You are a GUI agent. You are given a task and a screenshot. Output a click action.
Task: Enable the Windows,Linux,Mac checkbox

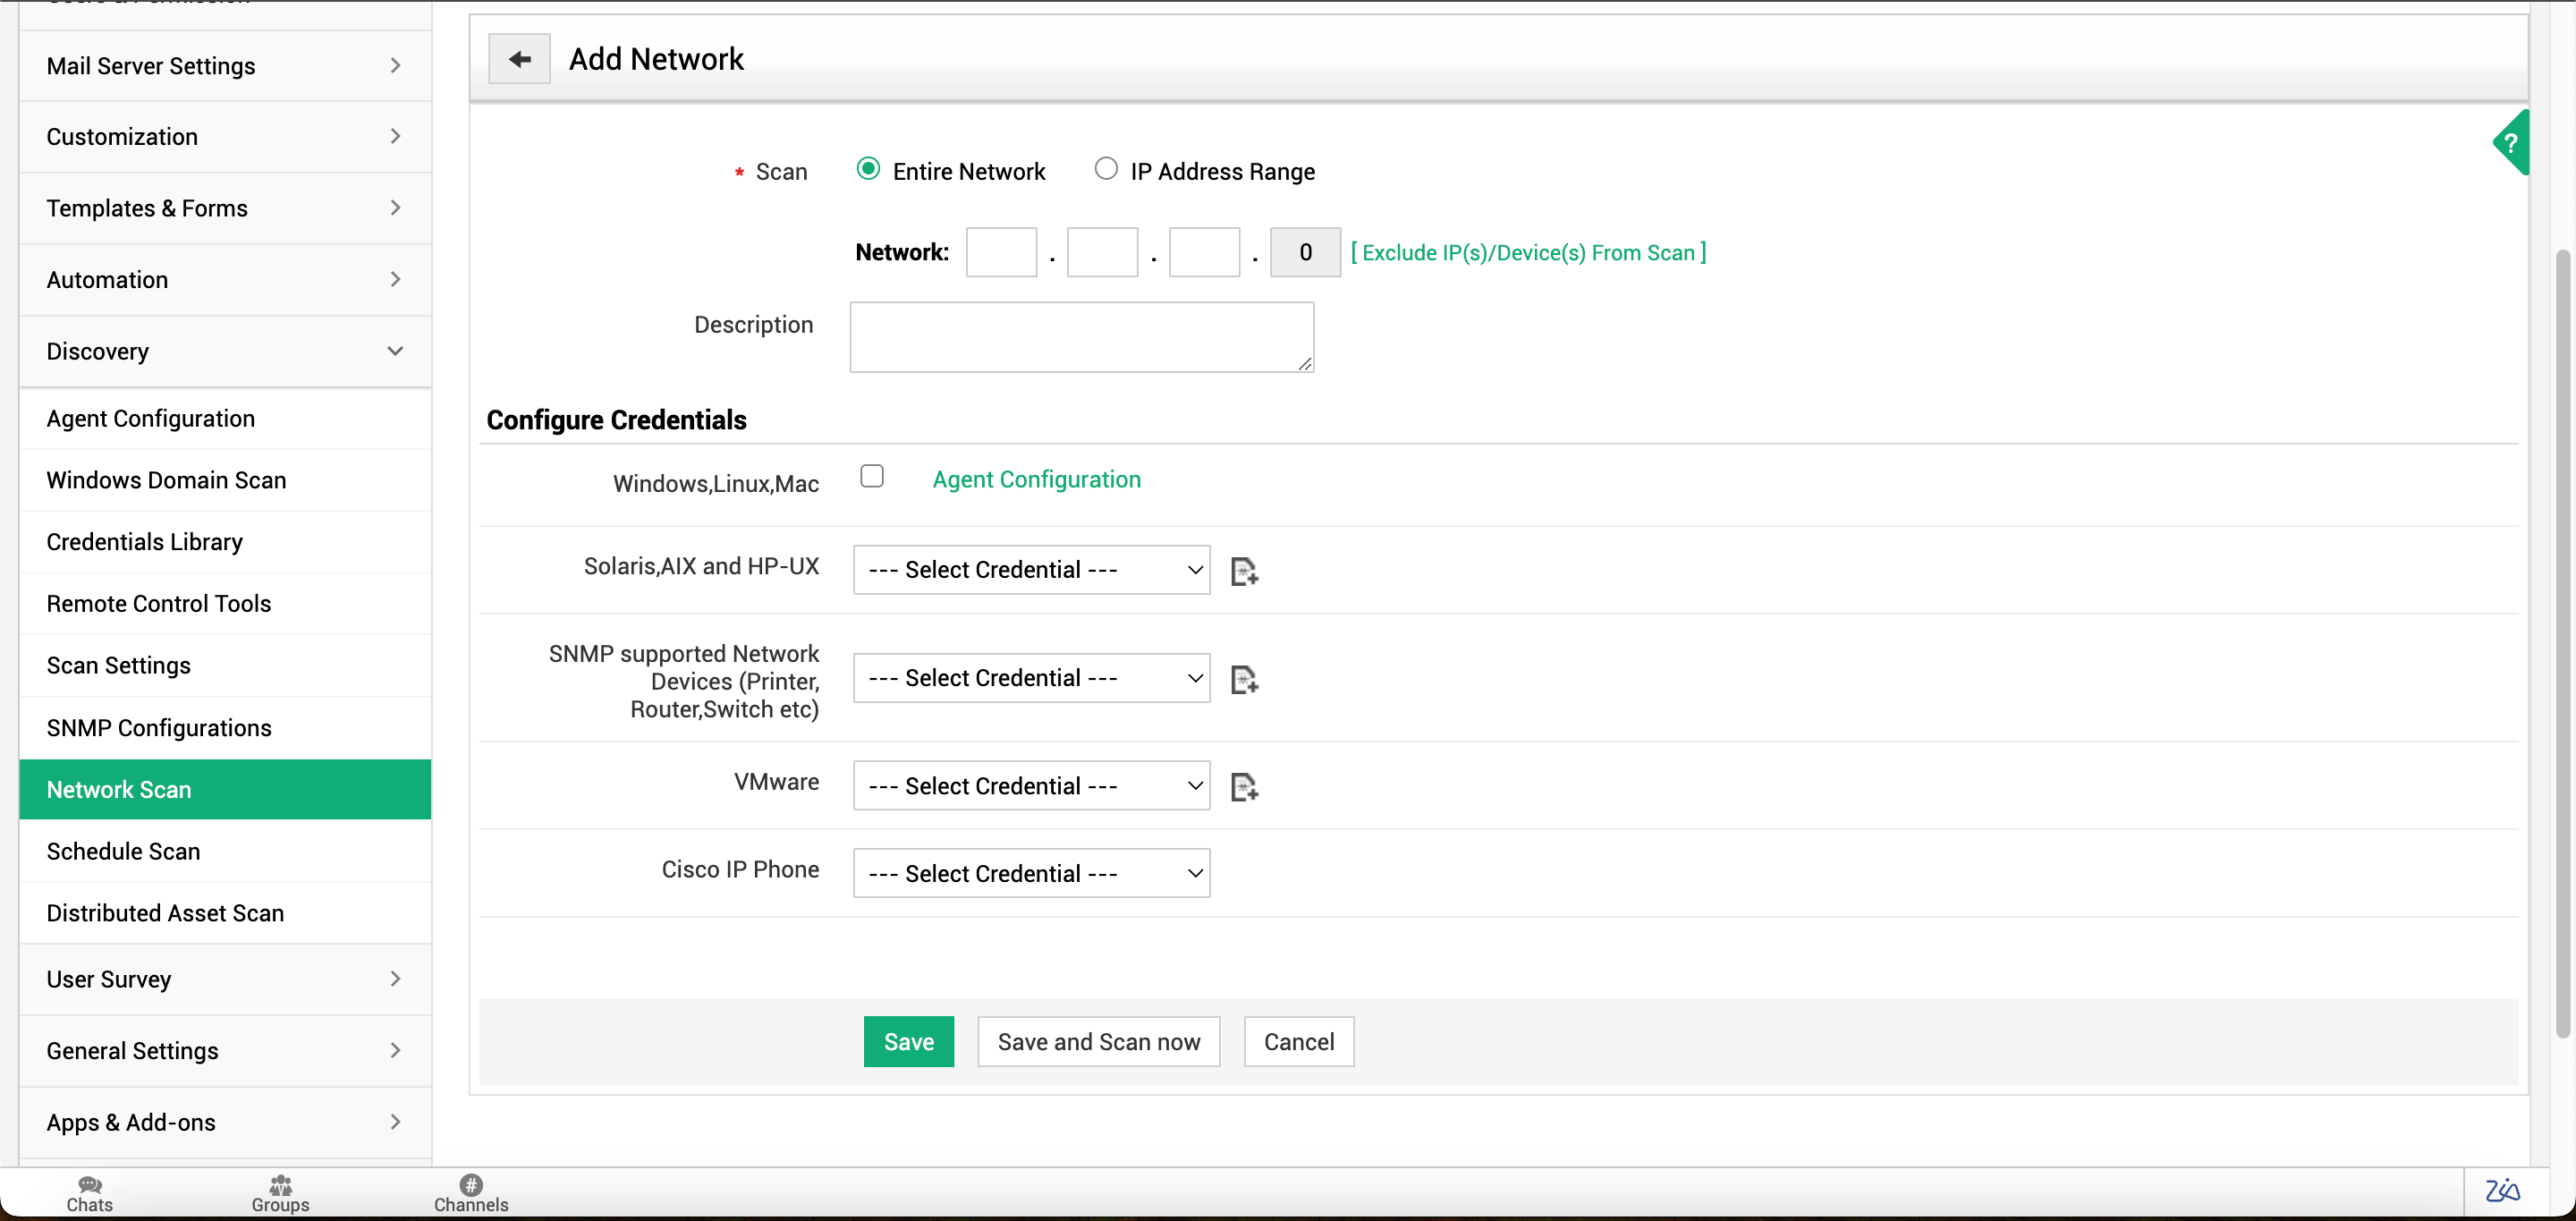point(872,476)
